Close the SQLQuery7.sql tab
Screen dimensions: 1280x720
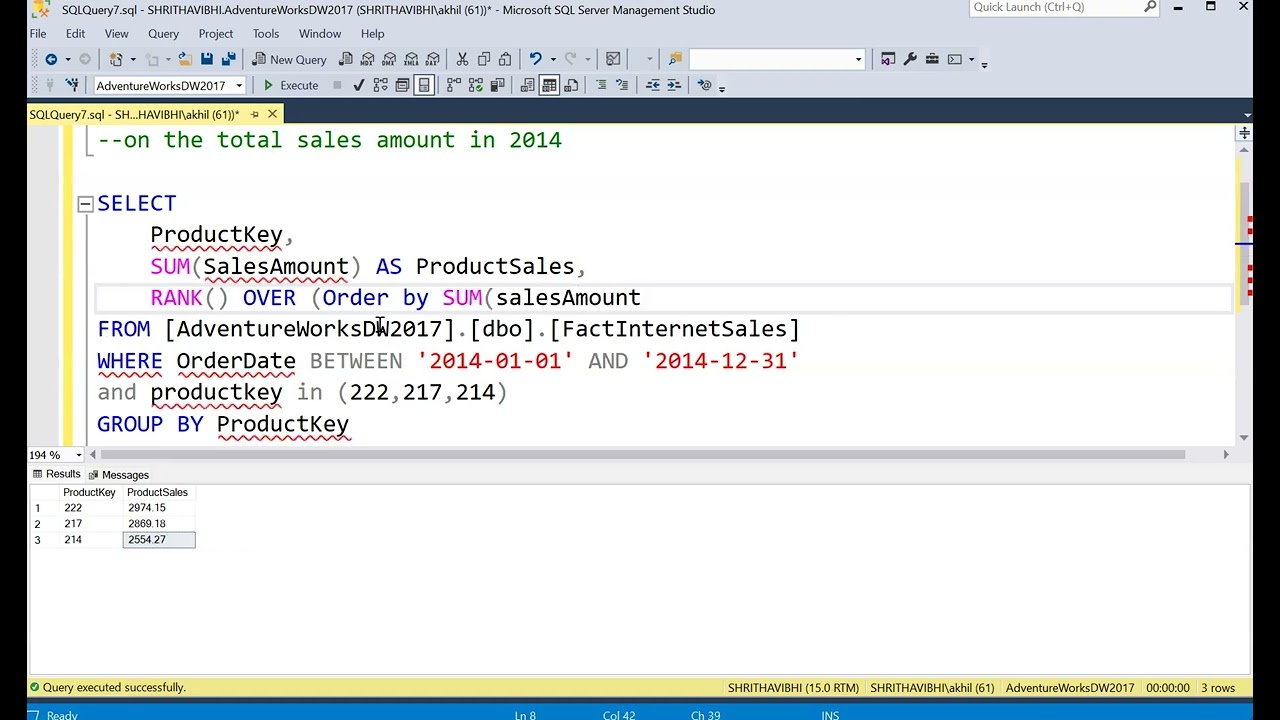click(272, 114)
